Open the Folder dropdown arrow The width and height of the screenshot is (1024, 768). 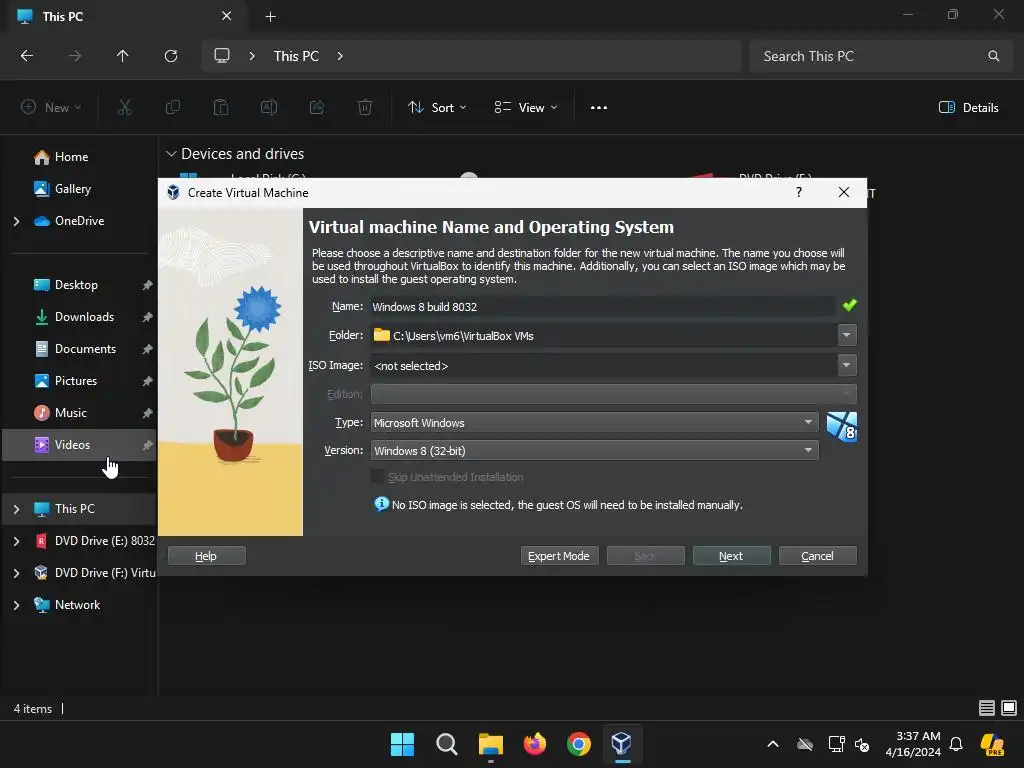[846, 335]
